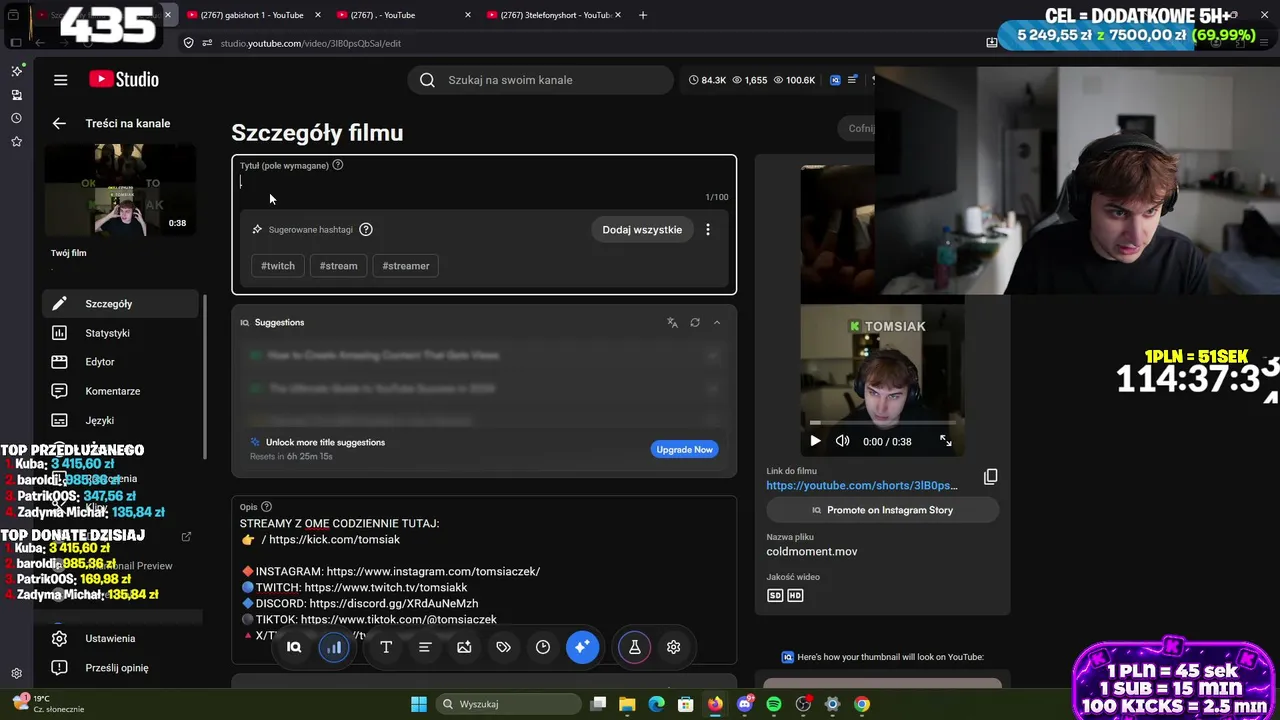Click the SD video quality badge
Image resolution: width=1280 pixels, height=720 pixels.
775,596
